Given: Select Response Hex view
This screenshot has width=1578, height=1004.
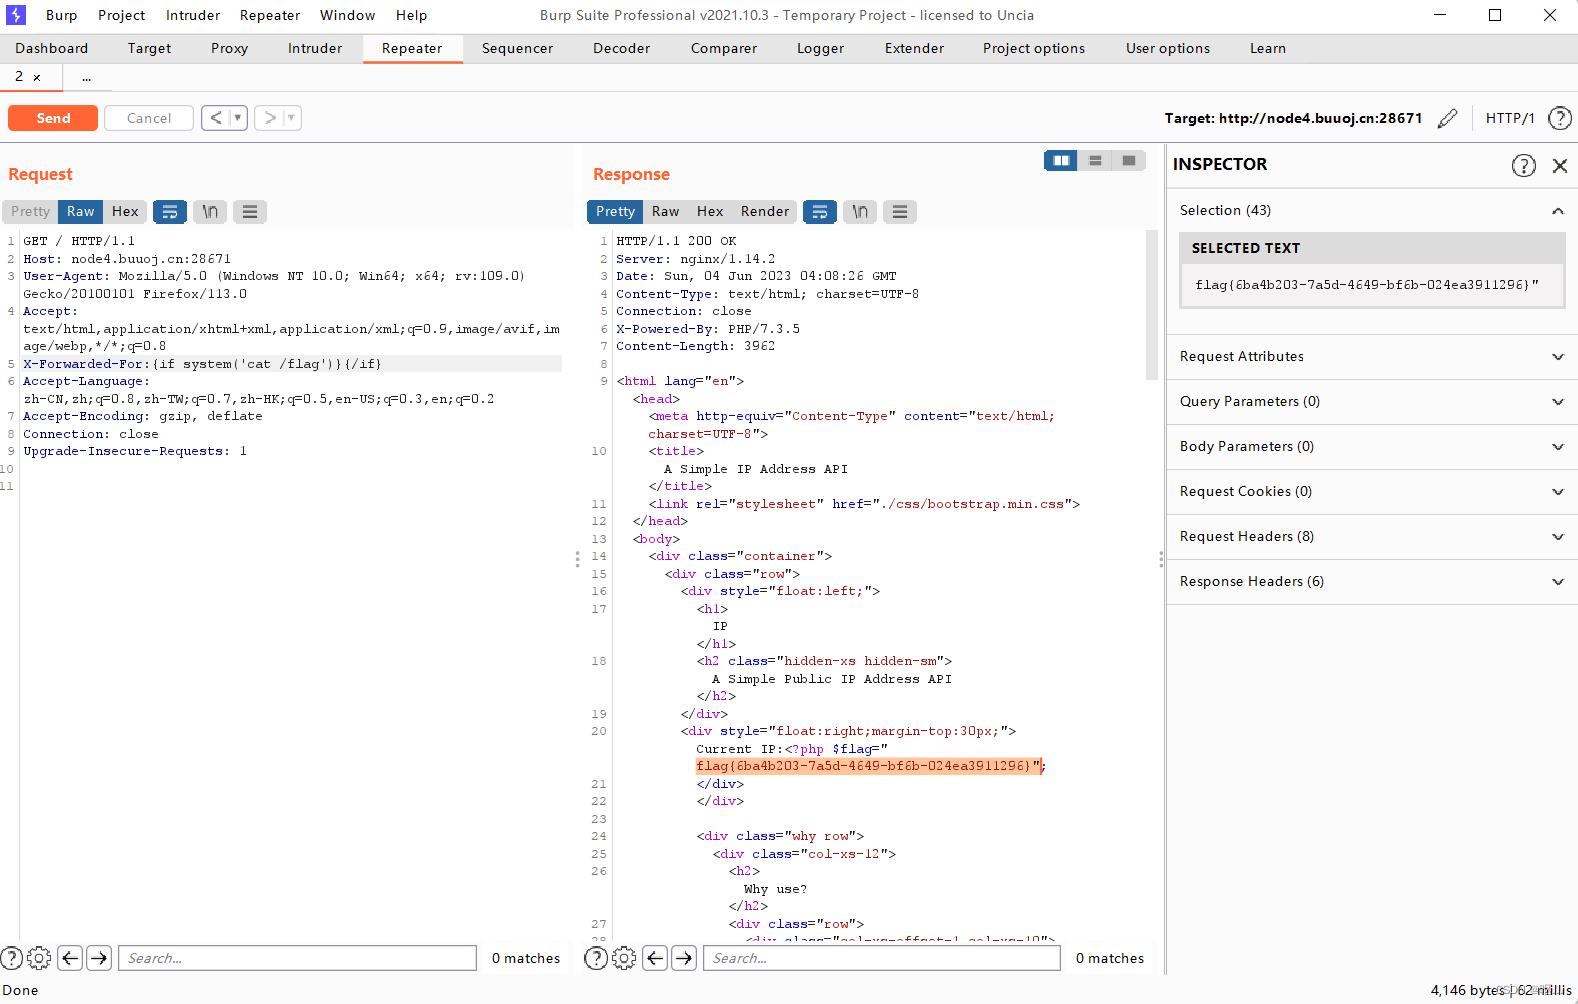Looking at the screenshot, I should [x=710, y=211].
